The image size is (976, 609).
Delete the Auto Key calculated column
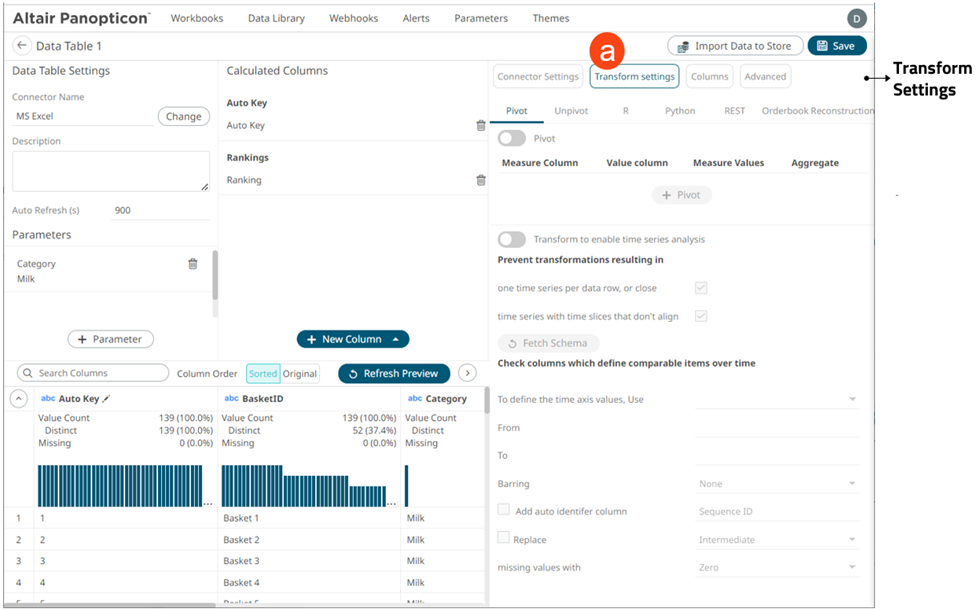(x=481, y=126)
